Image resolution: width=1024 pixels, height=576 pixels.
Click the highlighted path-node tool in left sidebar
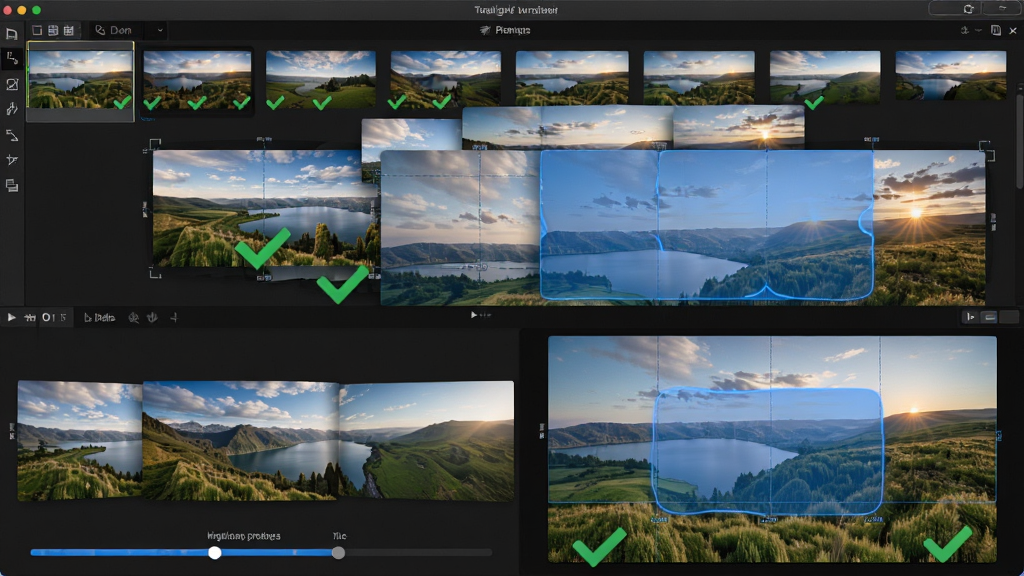(x=12, y=59)
